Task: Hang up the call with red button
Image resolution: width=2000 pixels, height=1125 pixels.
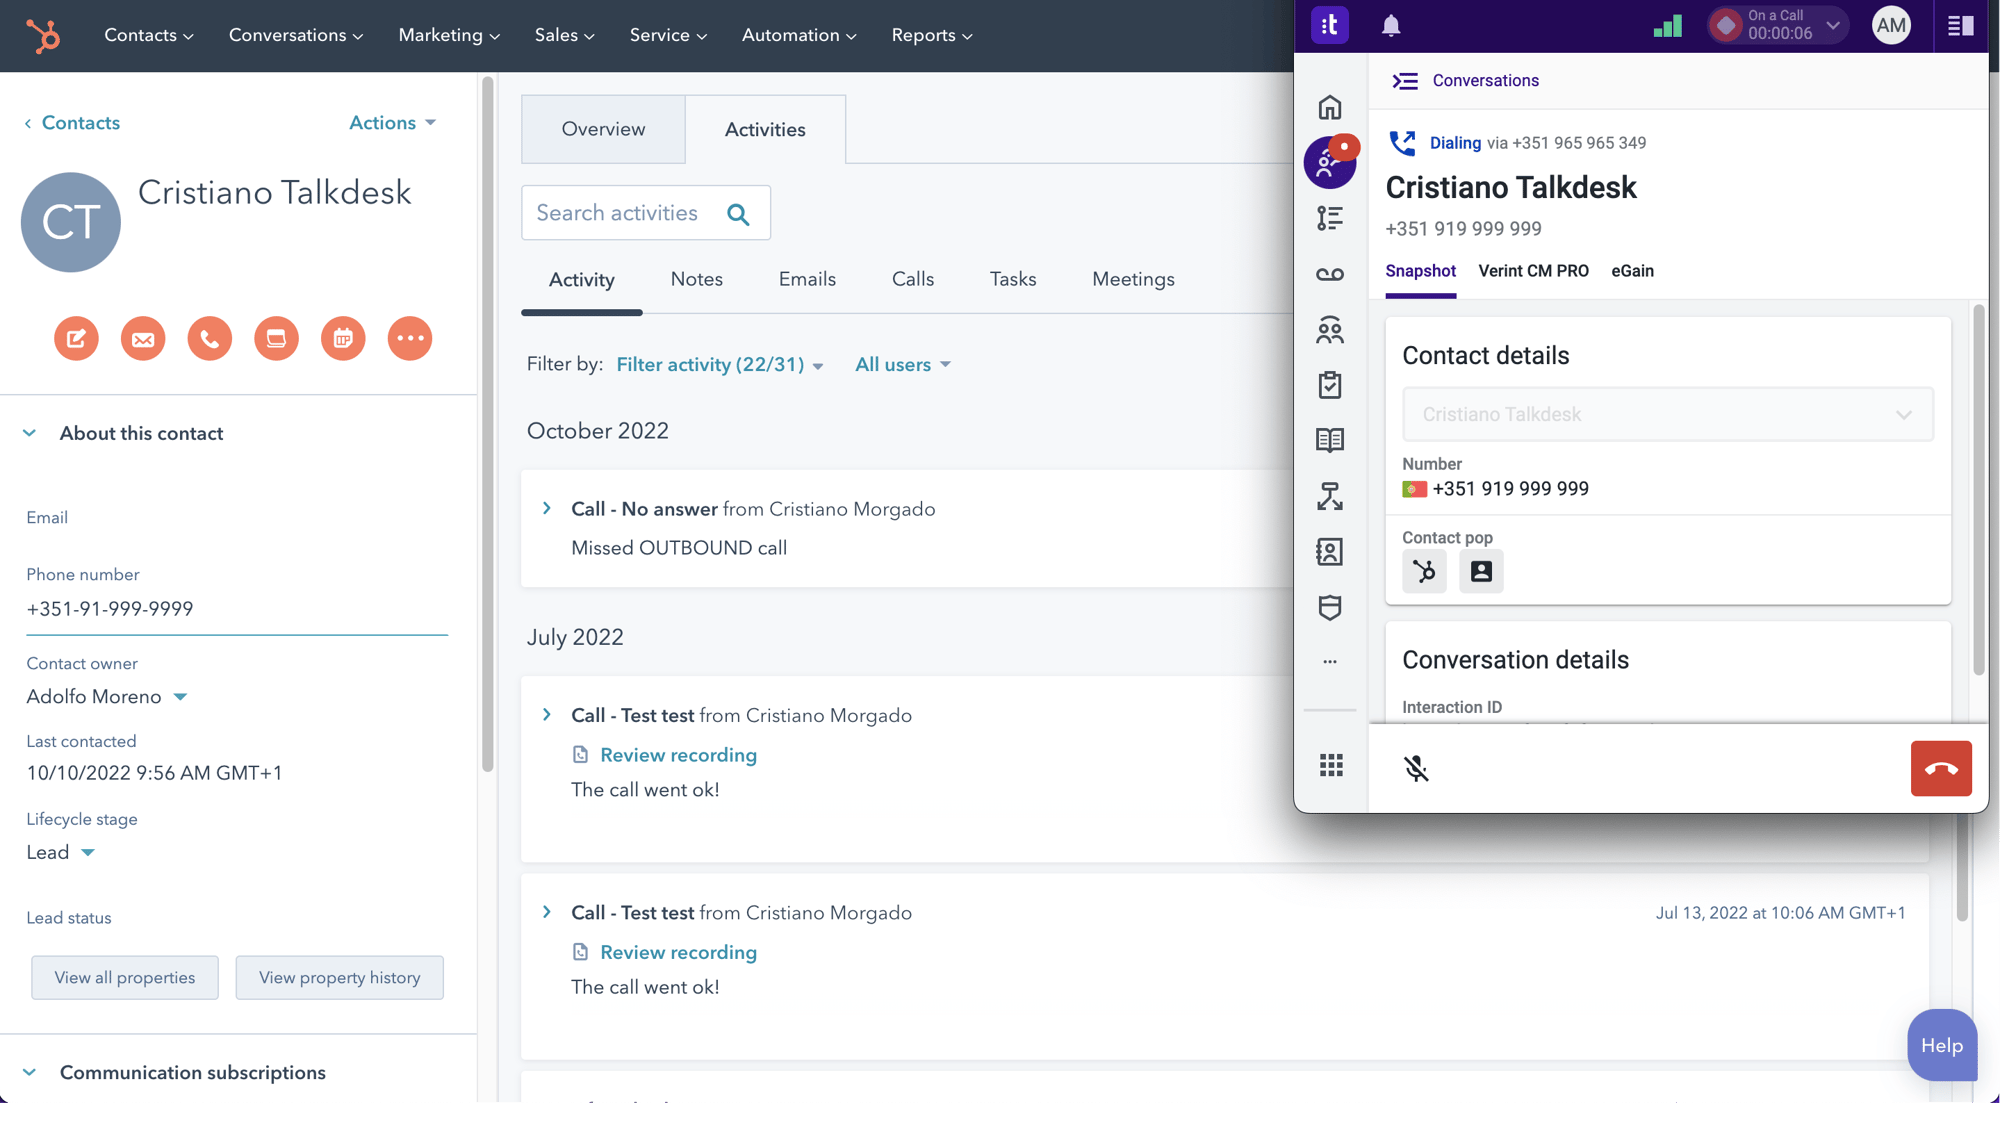Action: pos(1941,768)
